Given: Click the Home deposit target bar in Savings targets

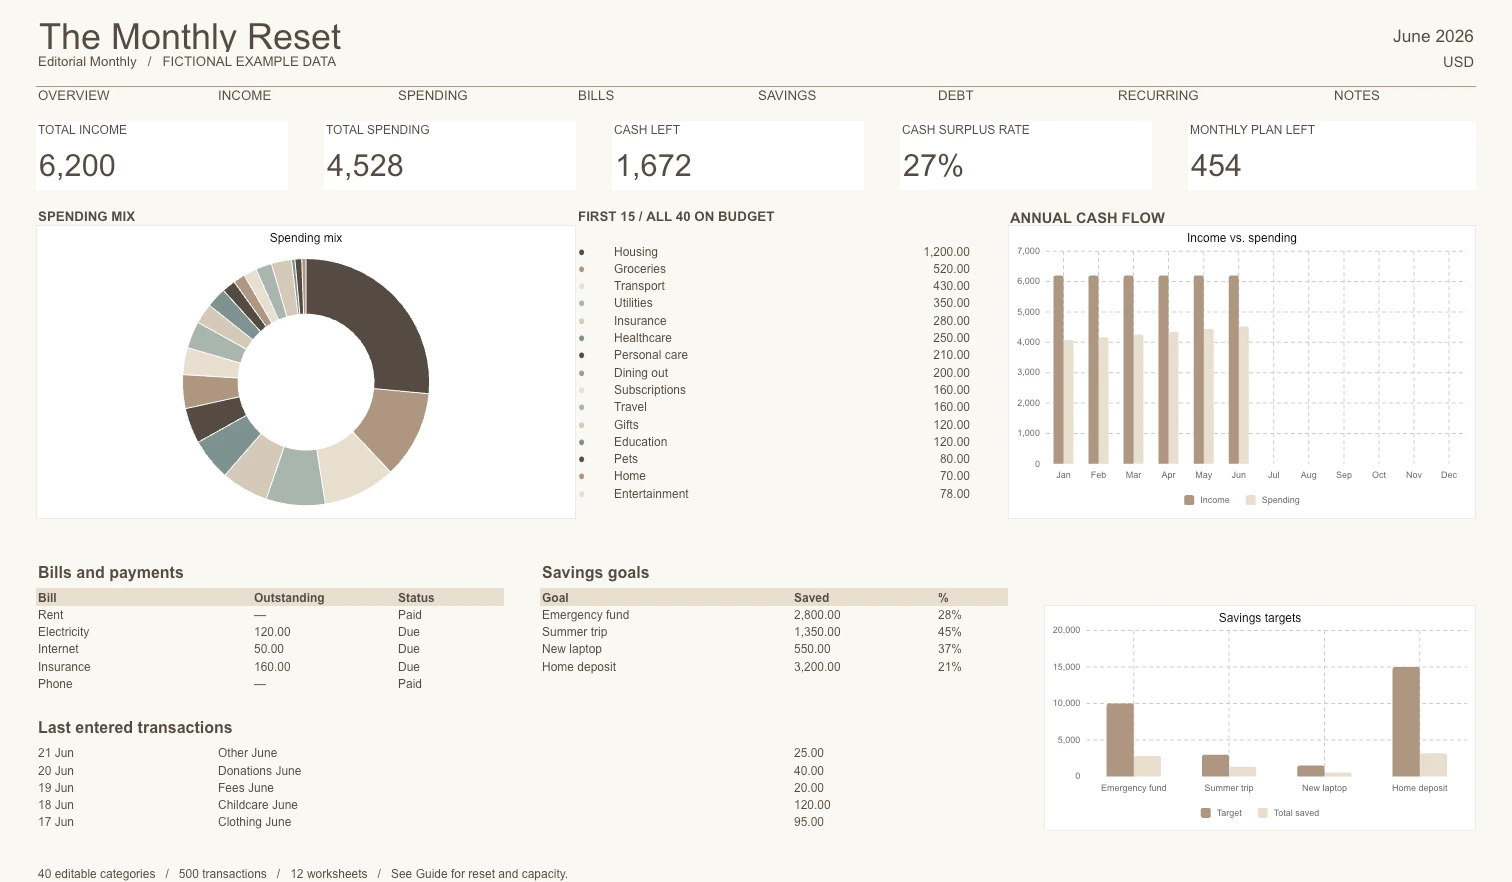Looking at the screenshot, I should (1406, 722).
